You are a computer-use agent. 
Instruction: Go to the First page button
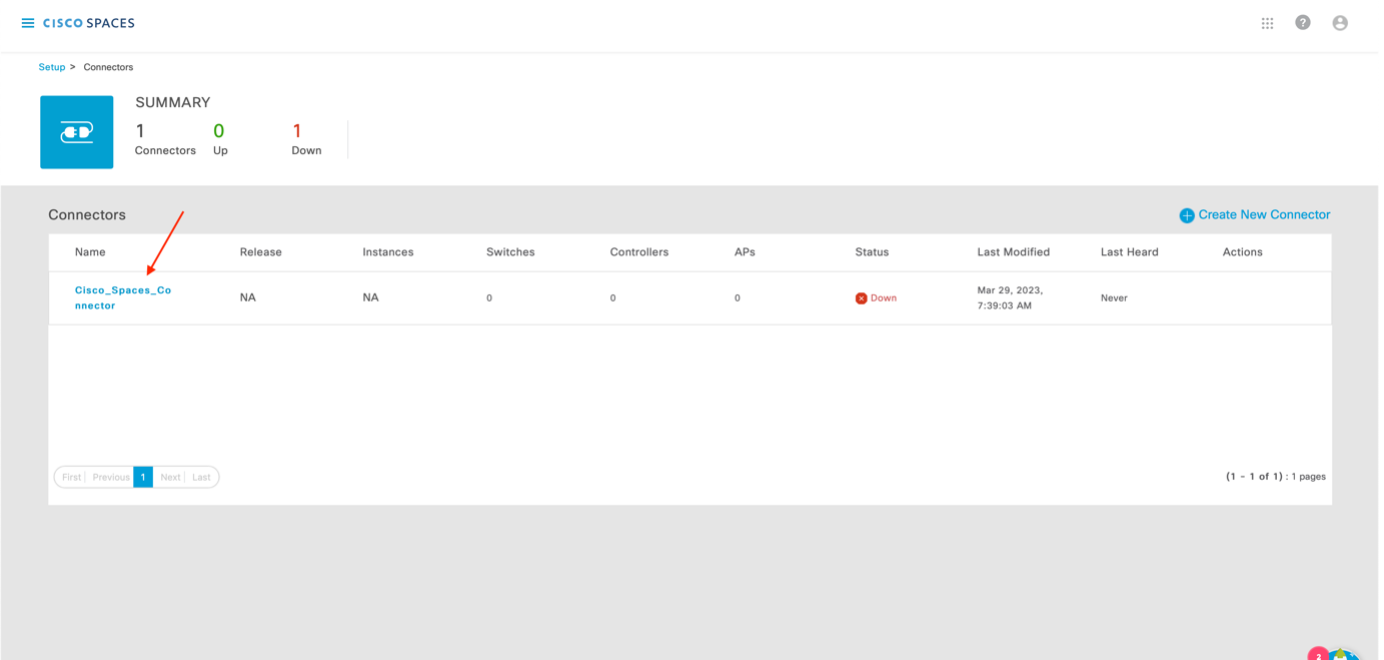click(x=71, y=477)
